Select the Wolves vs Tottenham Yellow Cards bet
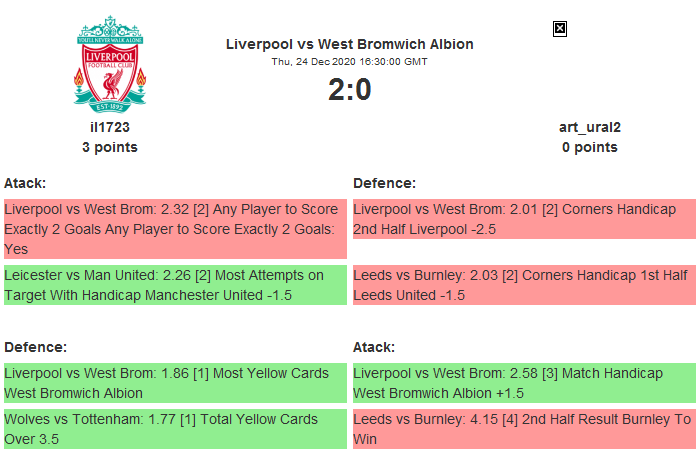Screen dimensions: 700x460 tap(175, 430)
